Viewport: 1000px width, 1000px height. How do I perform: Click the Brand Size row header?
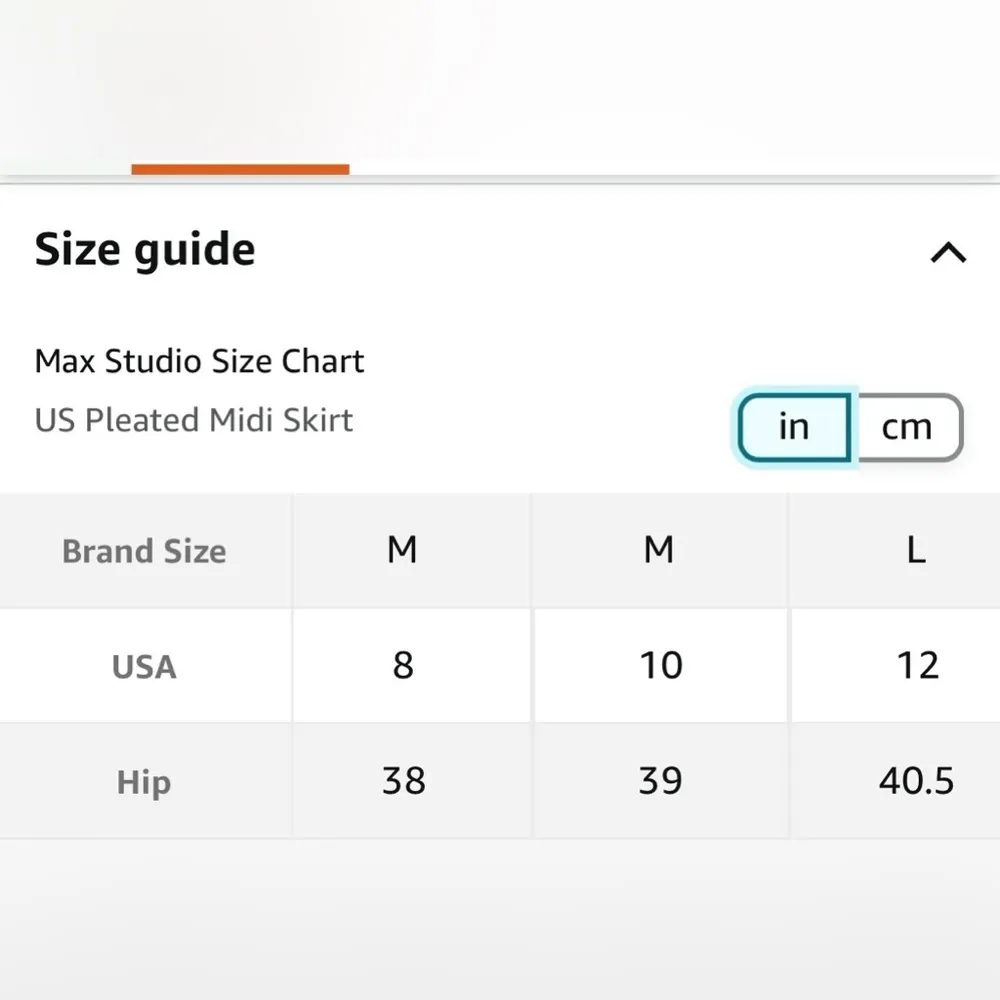144,551
